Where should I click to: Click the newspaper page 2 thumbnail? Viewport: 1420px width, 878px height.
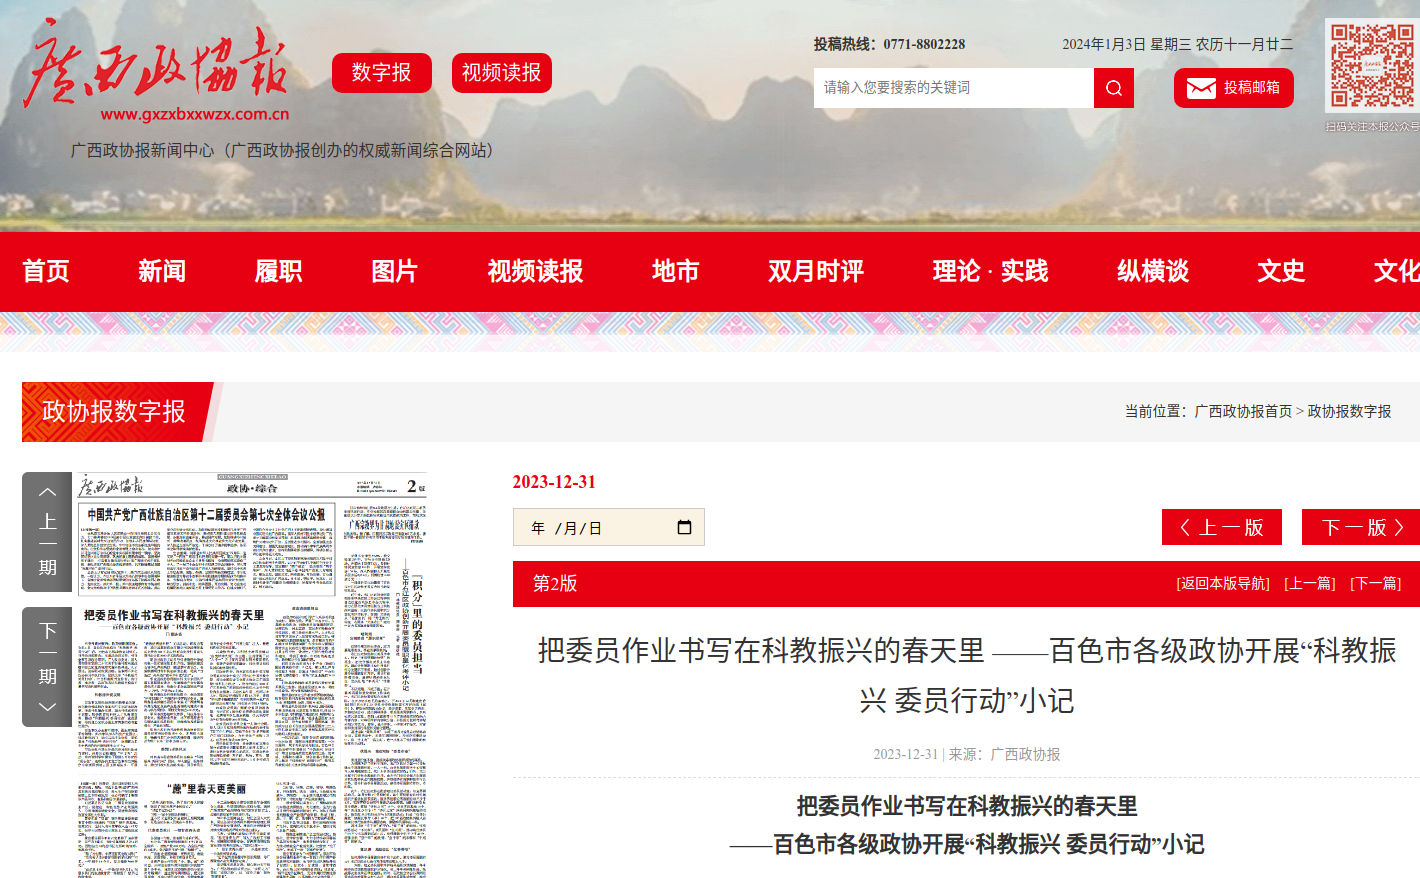coord(252,676)
